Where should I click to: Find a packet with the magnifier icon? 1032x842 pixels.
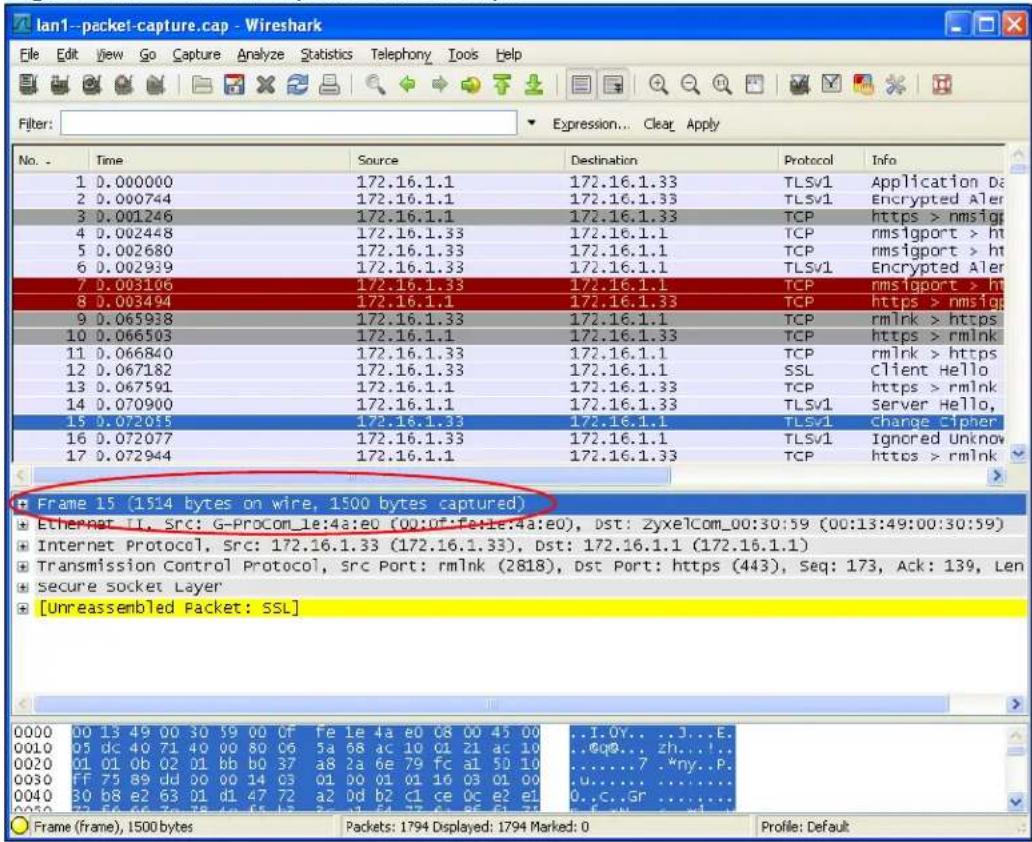pos(375,85)
